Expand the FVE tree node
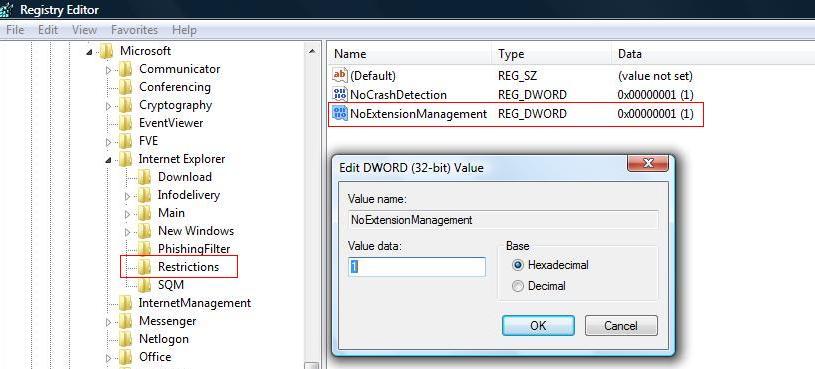Screen dimensions: 815x369 click(108, 142)
